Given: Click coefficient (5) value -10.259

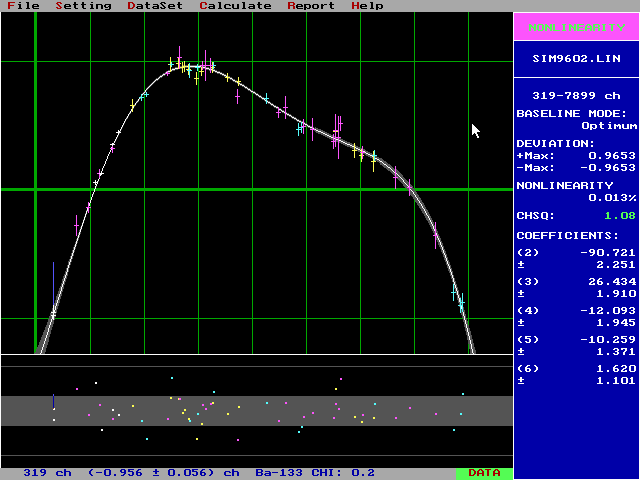Looking at the screenshot, I should click(x=608, y=340).
